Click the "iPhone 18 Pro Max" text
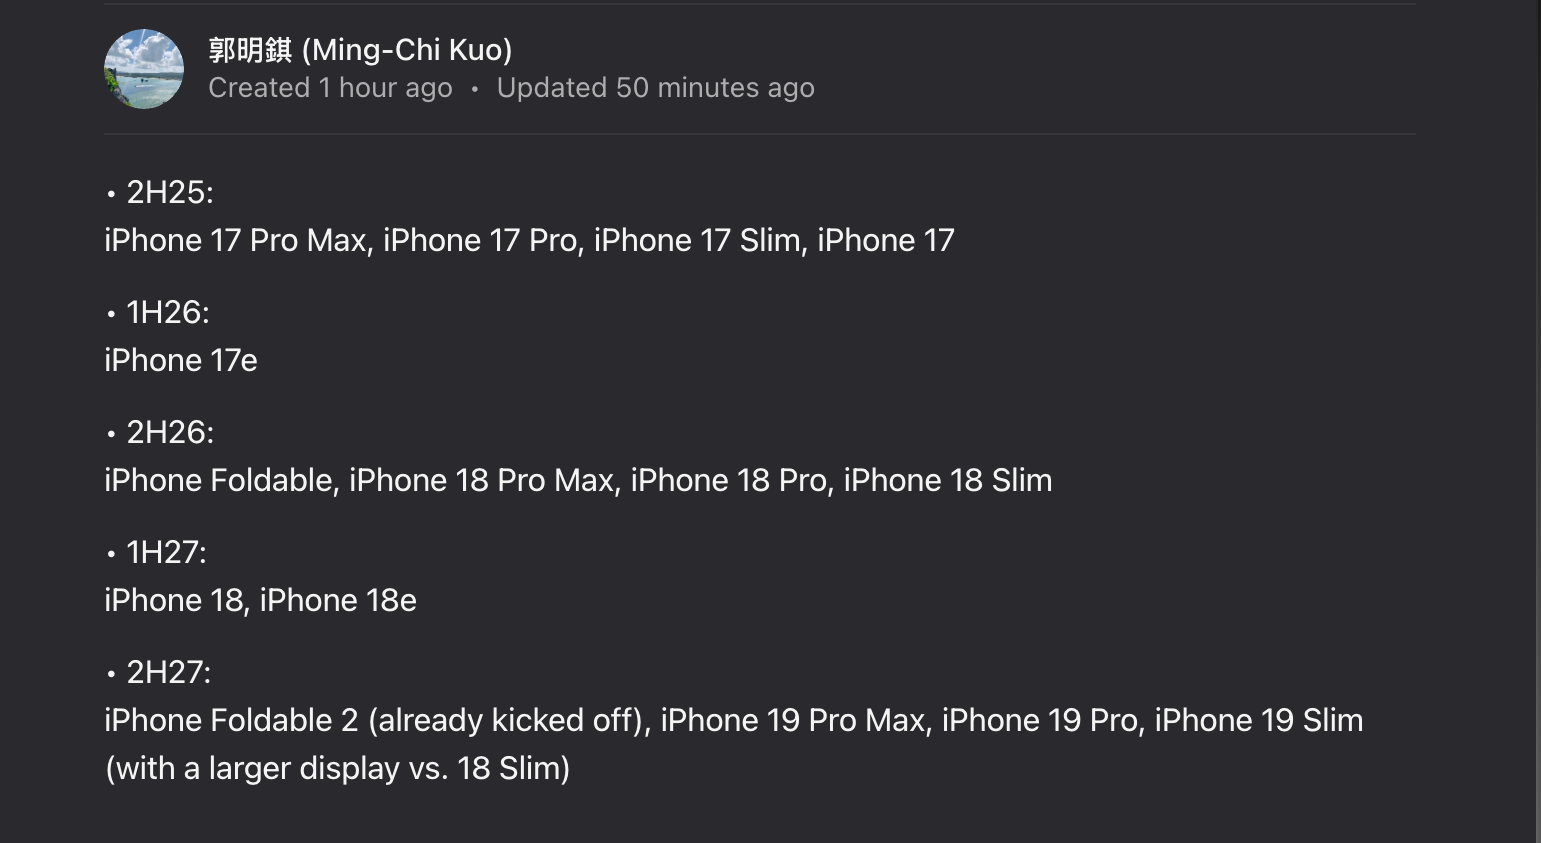This screenshot has width=1541, height=843. click(x=481, y=480)
